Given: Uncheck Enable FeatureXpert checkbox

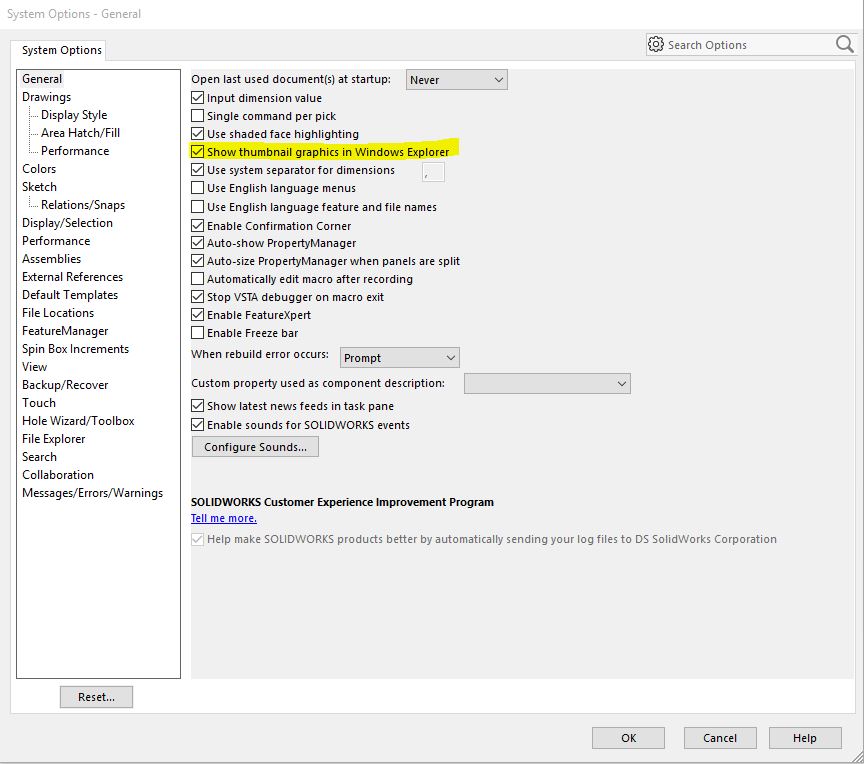Looking at the screenshot, I should click(198, 315).
